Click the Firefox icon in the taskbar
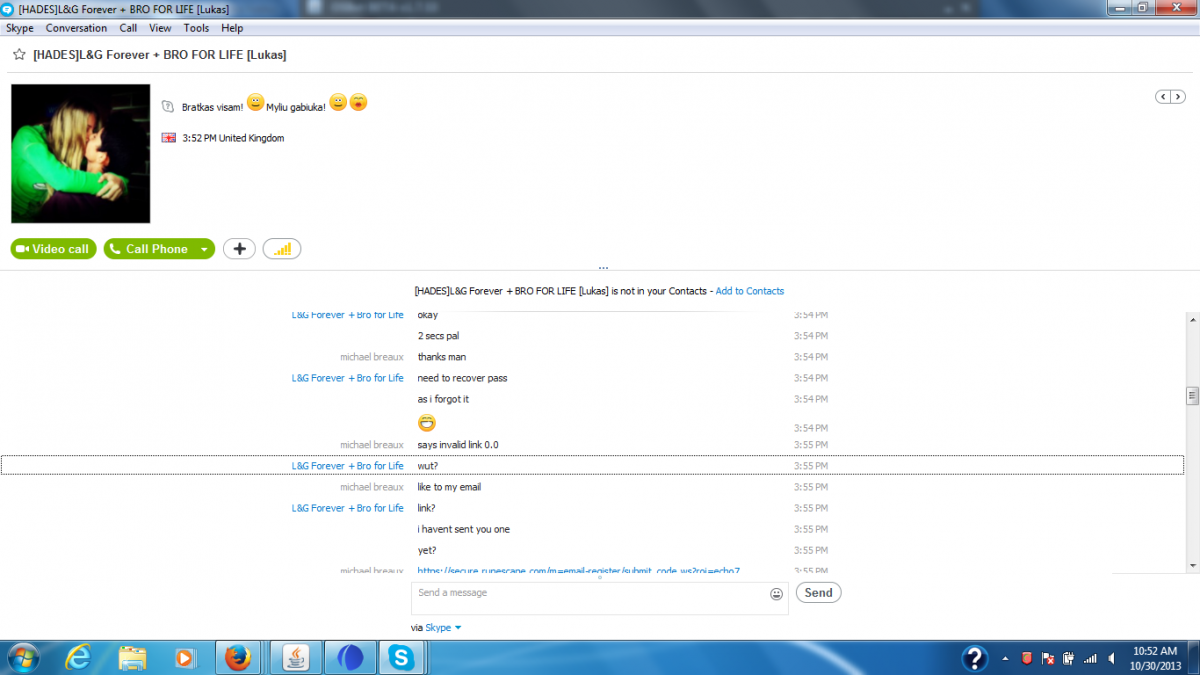 click(237, 658)
